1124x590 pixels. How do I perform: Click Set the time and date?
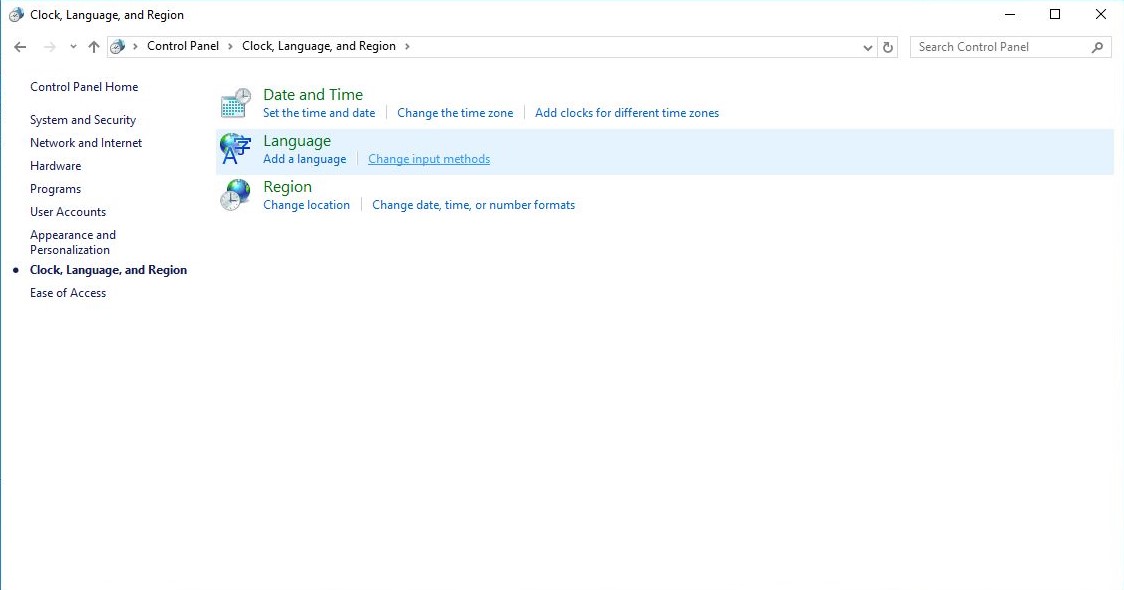click(x=319, y=113)
